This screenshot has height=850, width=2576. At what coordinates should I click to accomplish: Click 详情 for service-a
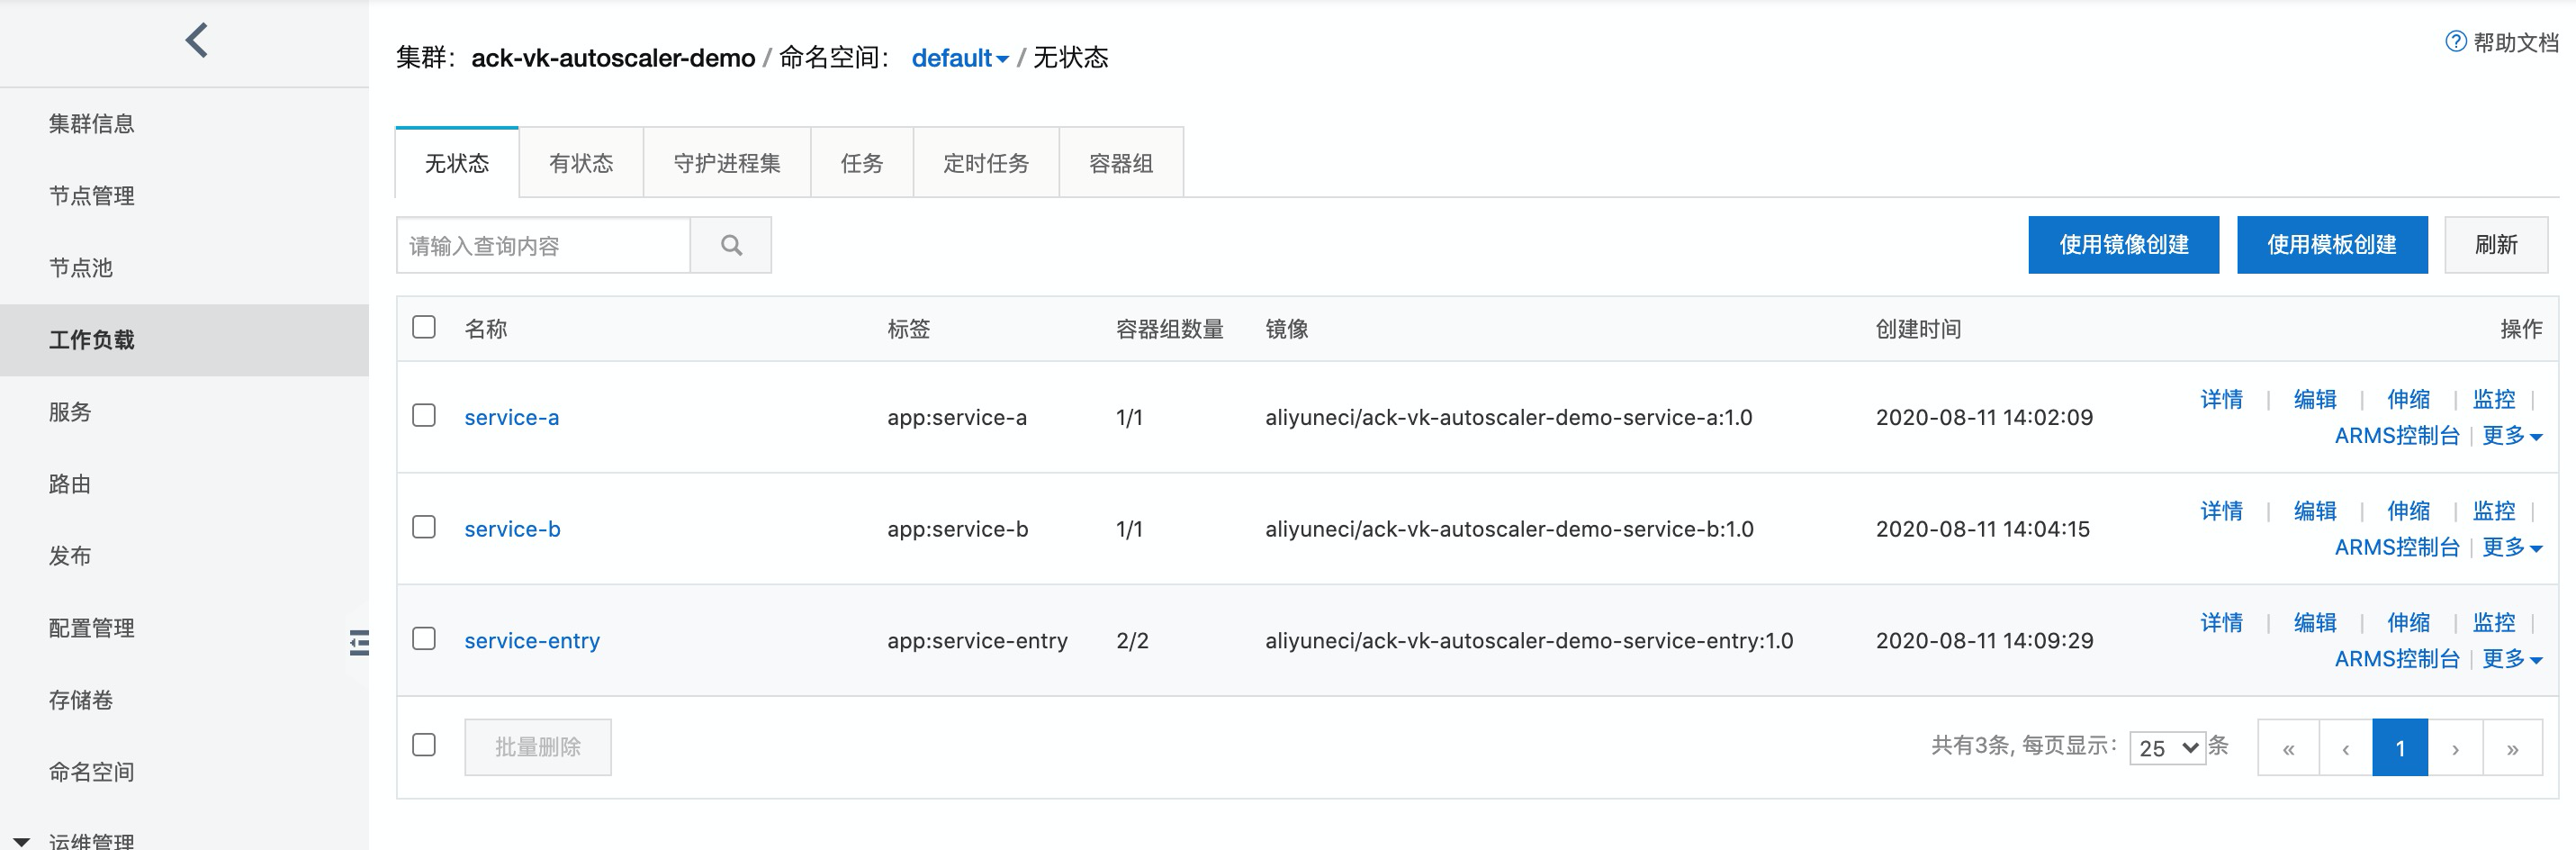(x=2221, y=400)
